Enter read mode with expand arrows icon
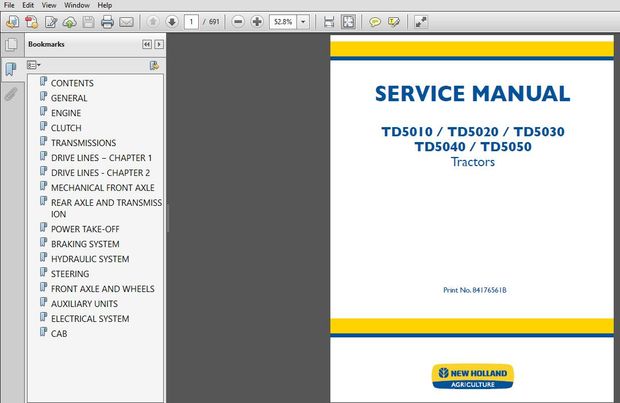Screen dimensions: 620x403 [x=421, y=22]
